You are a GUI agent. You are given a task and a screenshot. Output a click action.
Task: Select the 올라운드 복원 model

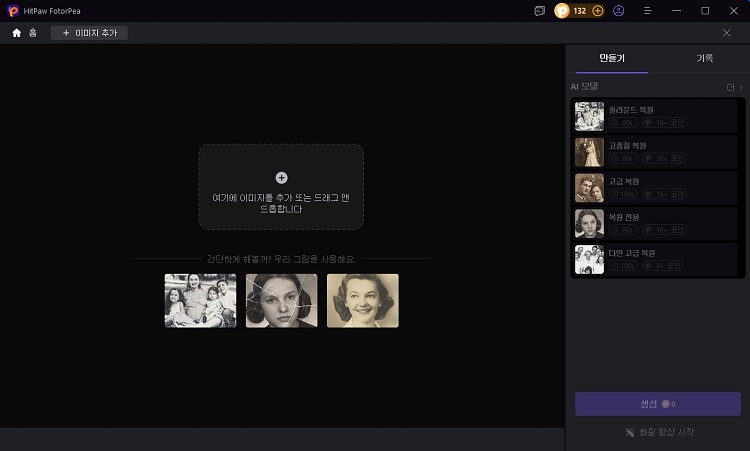[x=655, y=116]
